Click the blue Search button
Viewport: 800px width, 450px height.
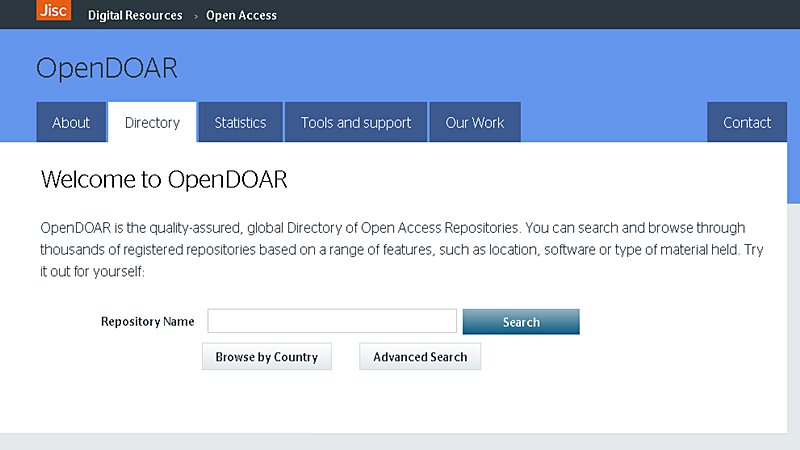pos(521,321)
